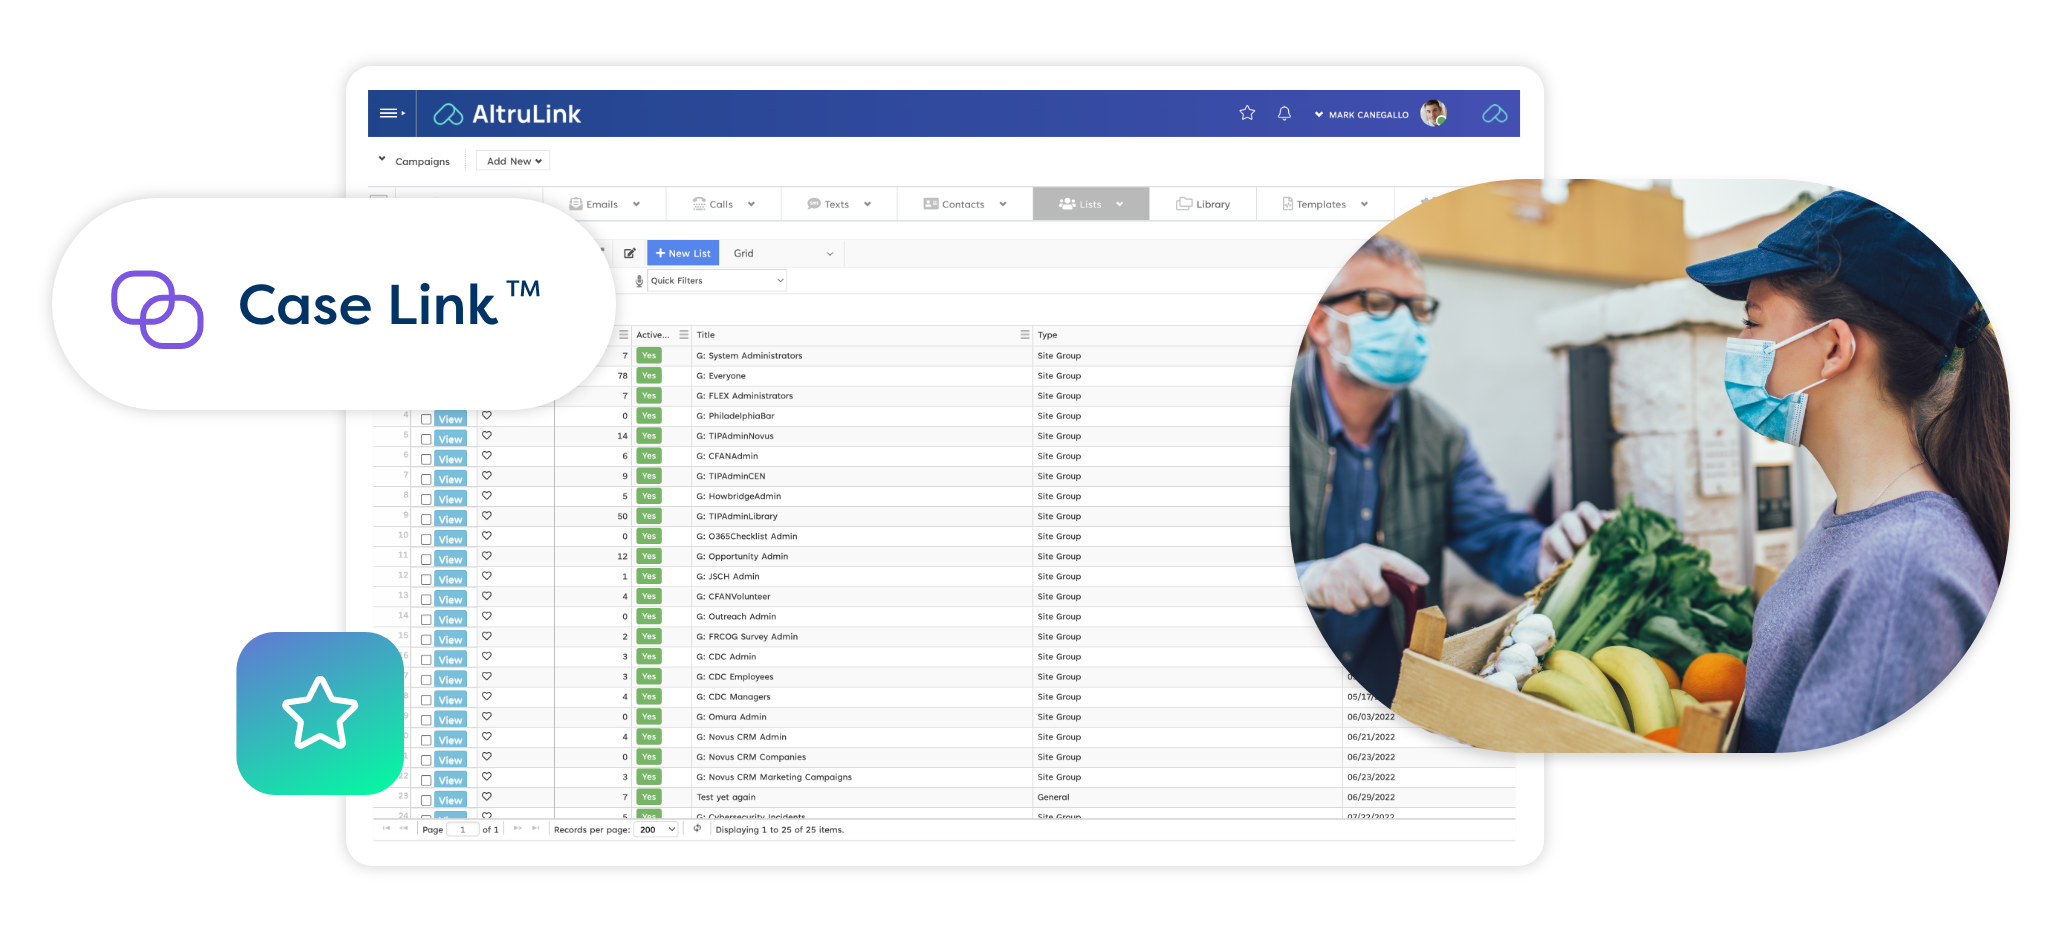Favorite the Test yet again row heart
The height and width of the screenshot is (942, 2062).
[x=487, y=796]
